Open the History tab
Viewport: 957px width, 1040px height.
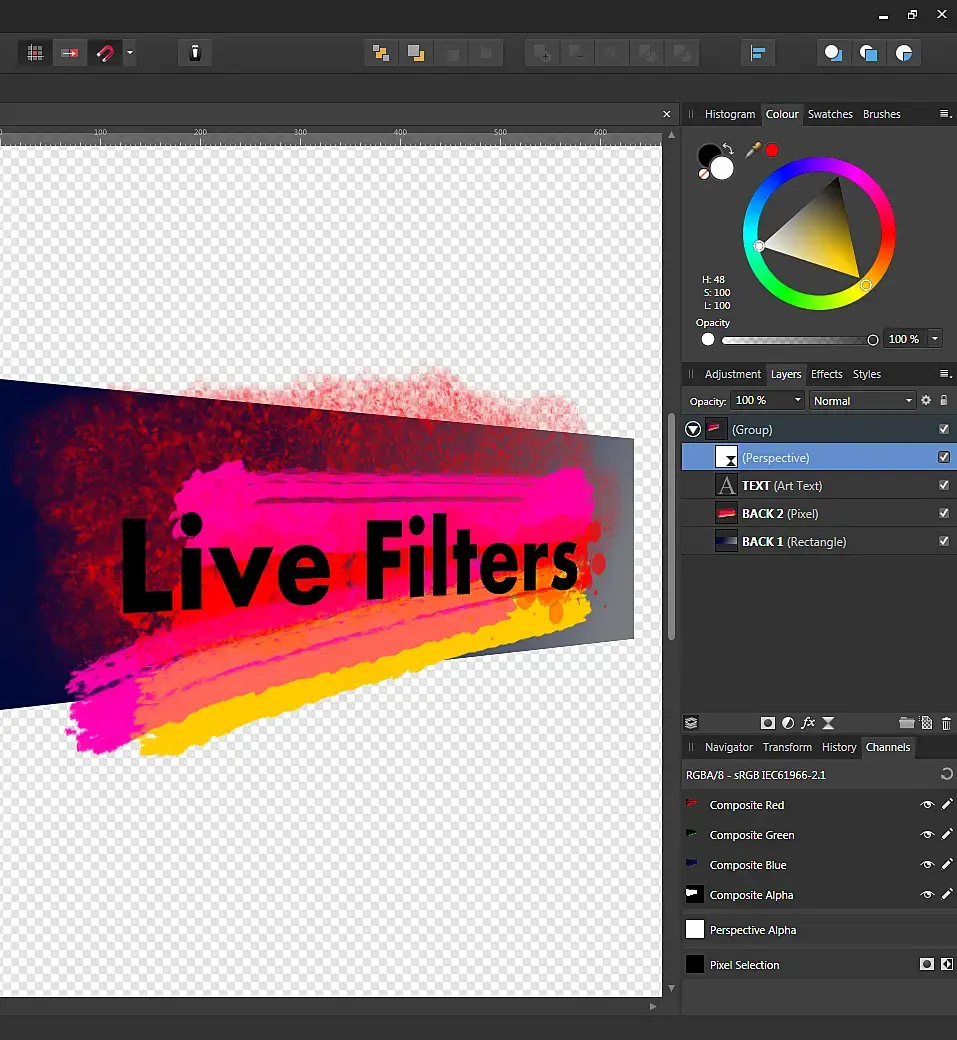click(839, 747)
